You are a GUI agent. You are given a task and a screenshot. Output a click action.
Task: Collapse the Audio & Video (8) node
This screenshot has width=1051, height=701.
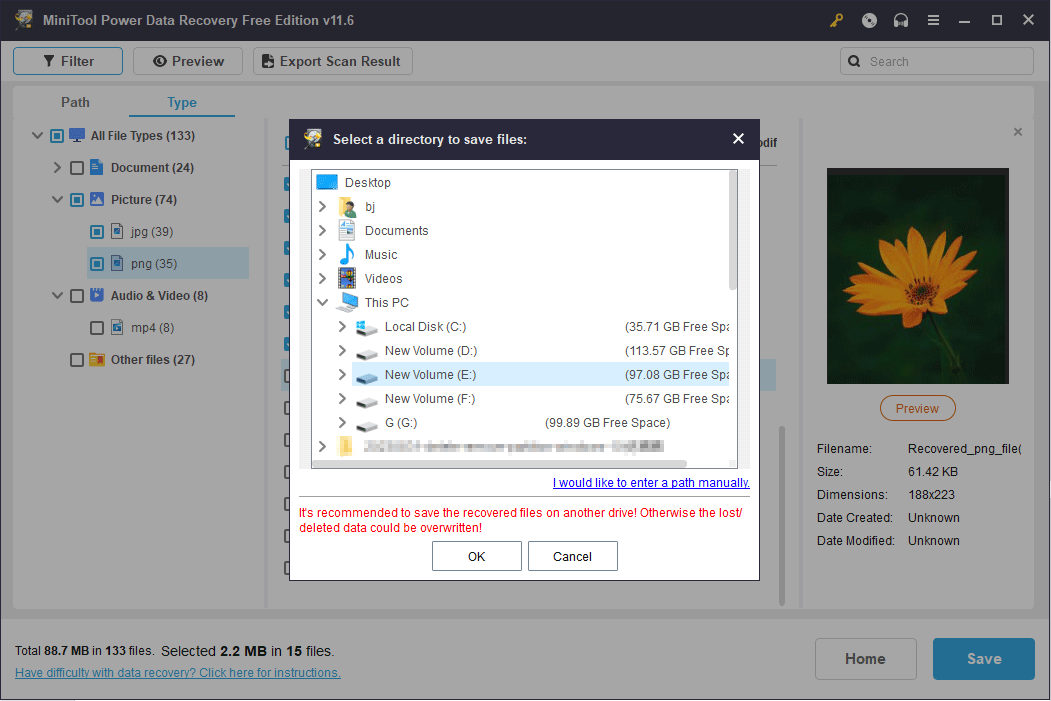pyautogui.click(x=58, y=296)
